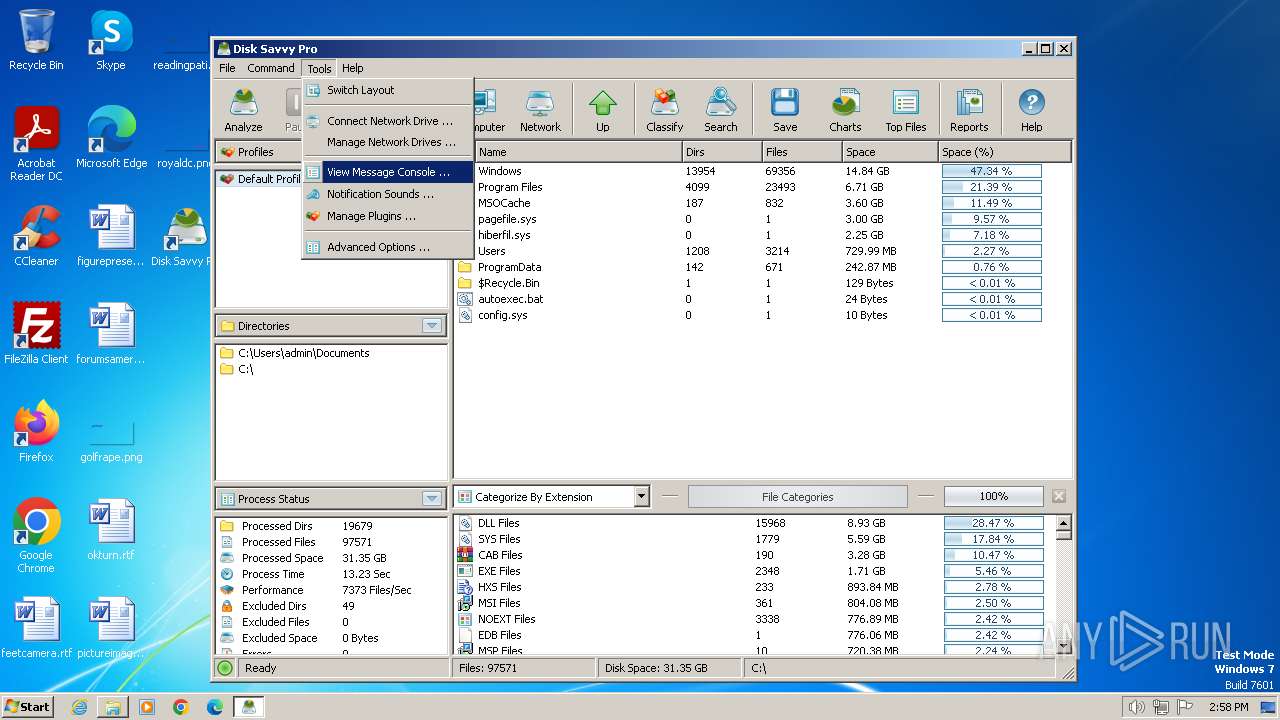Image resolution: width=1280 pixels, height=720 pixels.
Task: Open the Charts toolbar icon
Action: (845, 110)
